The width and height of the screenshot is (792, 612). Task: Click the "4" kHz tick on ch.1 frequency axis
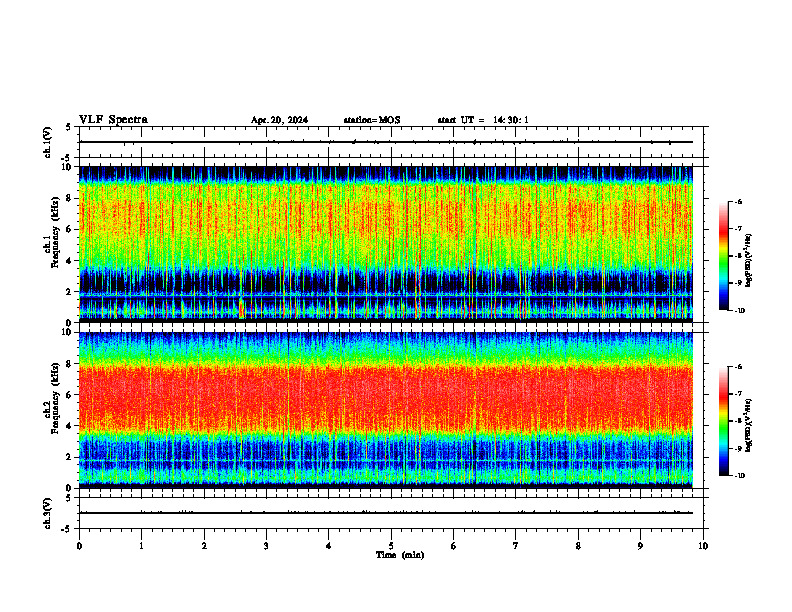click(x=69, y=261)
